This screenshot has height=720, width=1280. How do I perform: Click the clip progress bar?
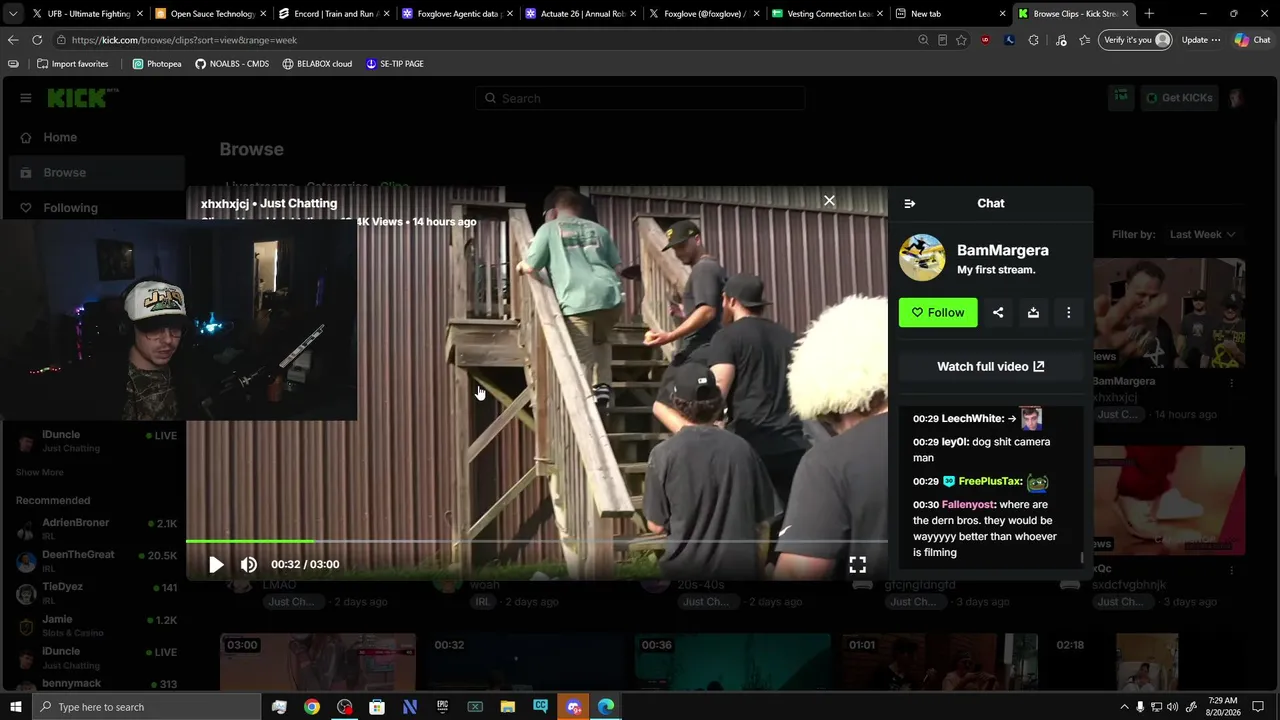click(x=536, y=541)
